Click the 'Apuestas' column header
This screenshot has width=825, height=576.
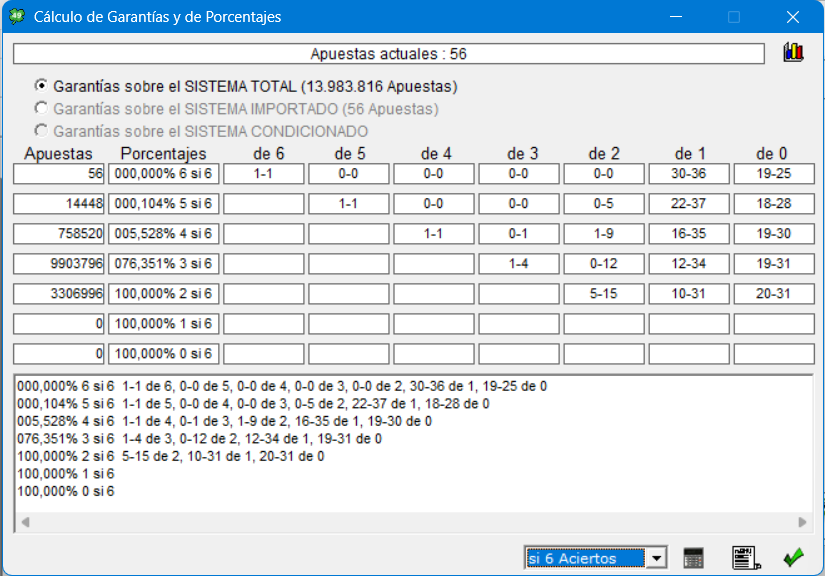point(58,154)
